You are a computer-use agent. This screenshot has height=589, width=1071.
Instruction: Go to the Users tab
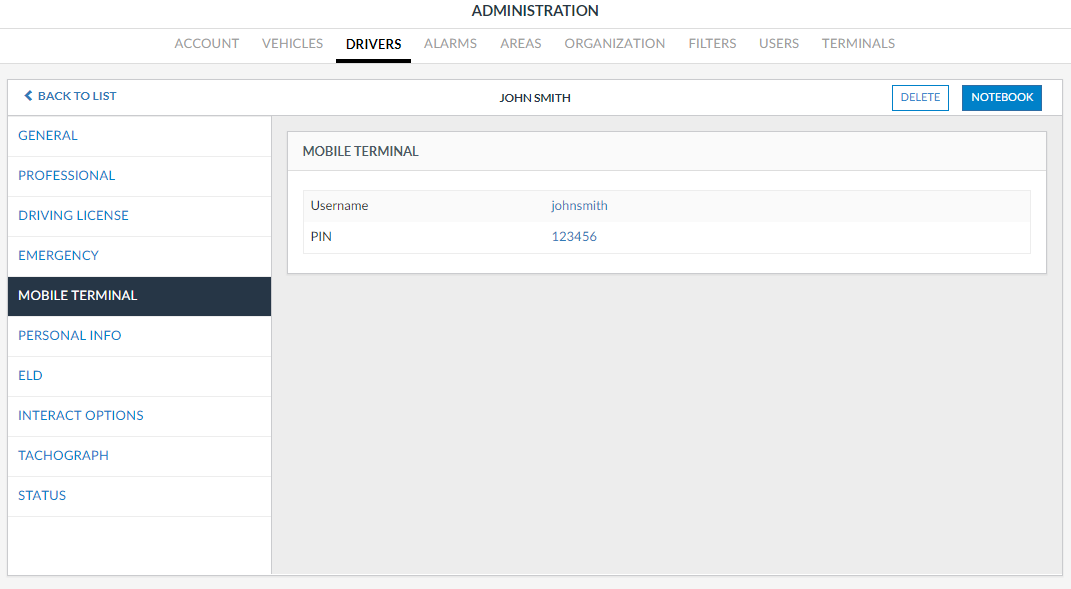tap(778, 44)
